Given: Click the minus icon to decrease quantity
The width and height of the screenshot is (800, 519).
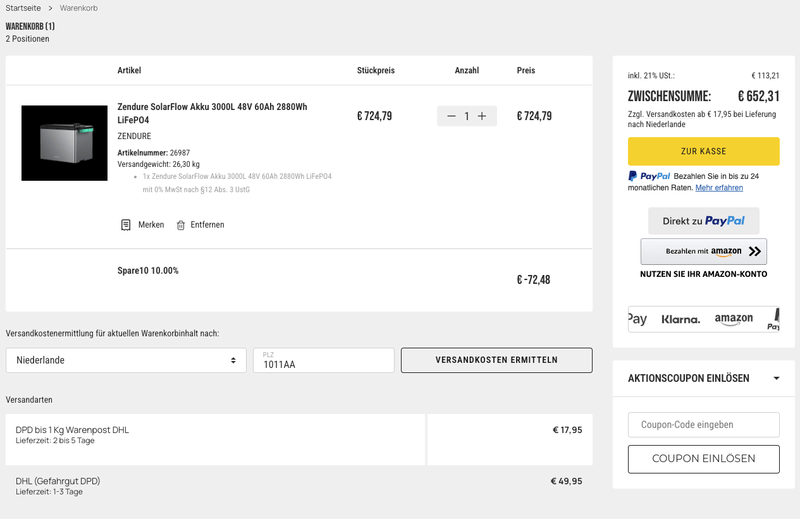Looking at the screenshot, I should coord(451,116).
